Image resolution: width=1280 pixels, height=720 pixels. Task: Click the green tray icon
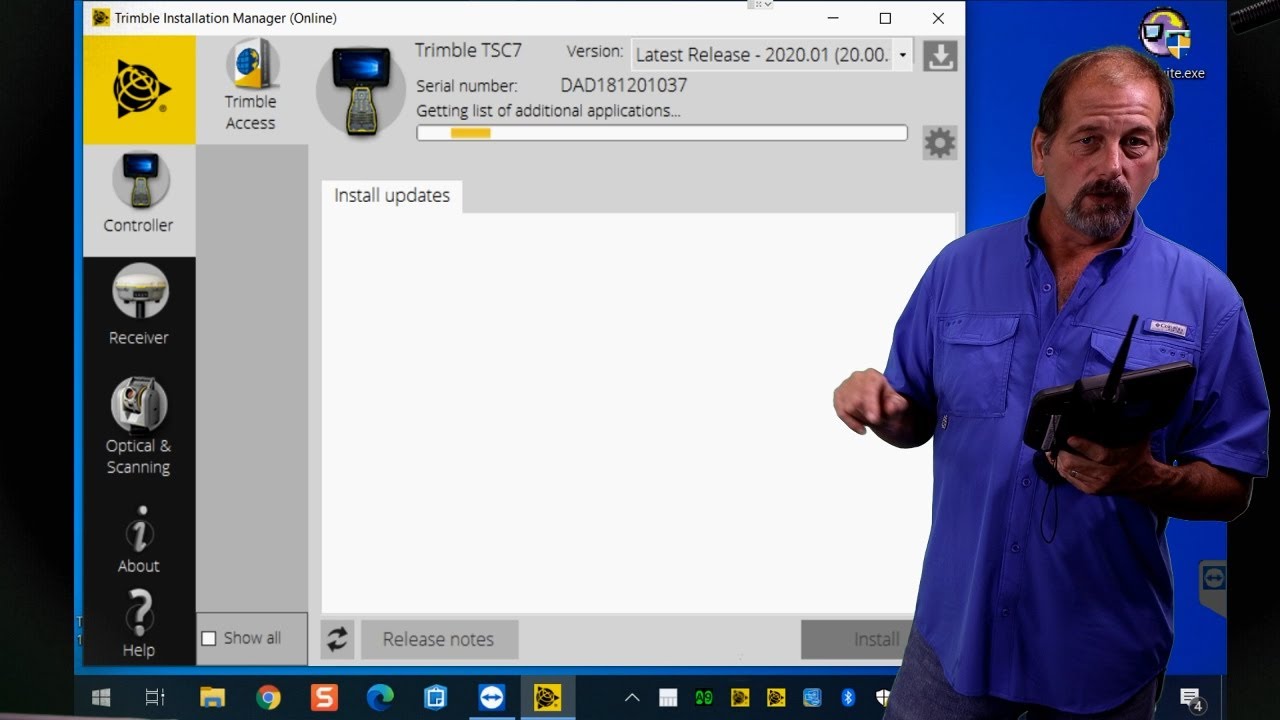(x=704, y=698)
